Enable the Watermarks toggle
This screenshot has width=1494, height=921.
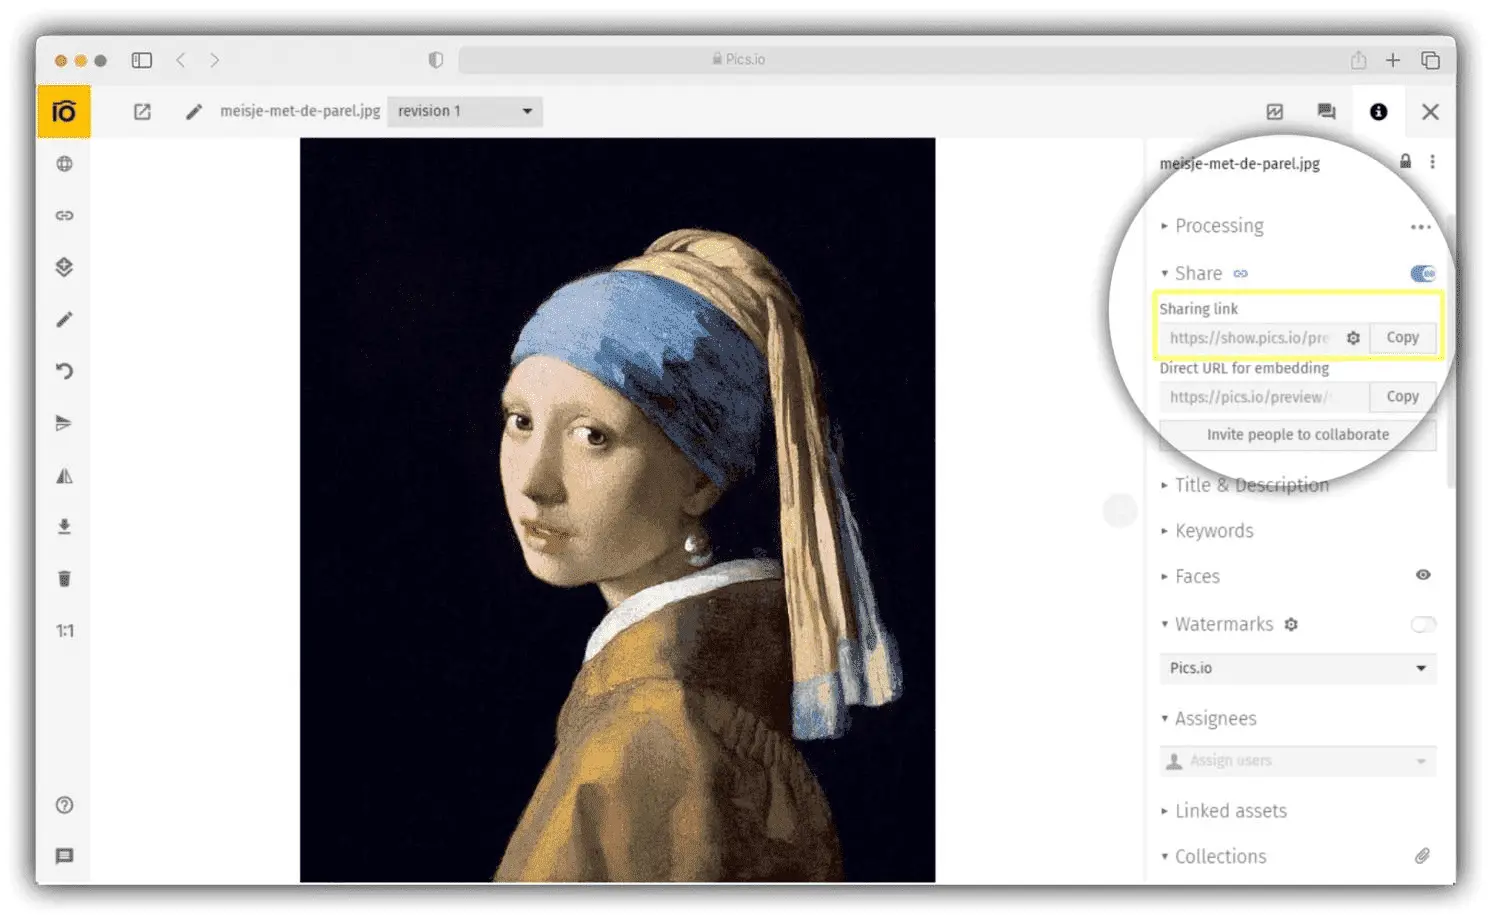1422,625
